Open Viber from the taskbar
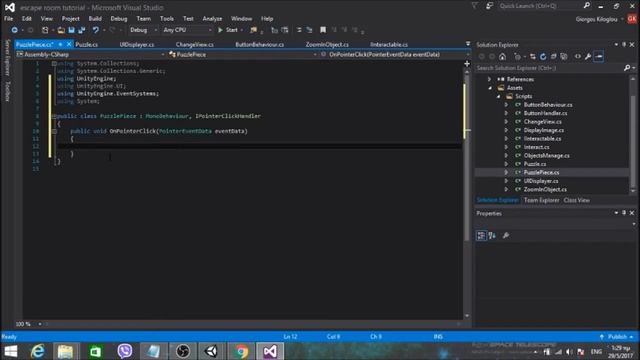 tap(124, 351)
